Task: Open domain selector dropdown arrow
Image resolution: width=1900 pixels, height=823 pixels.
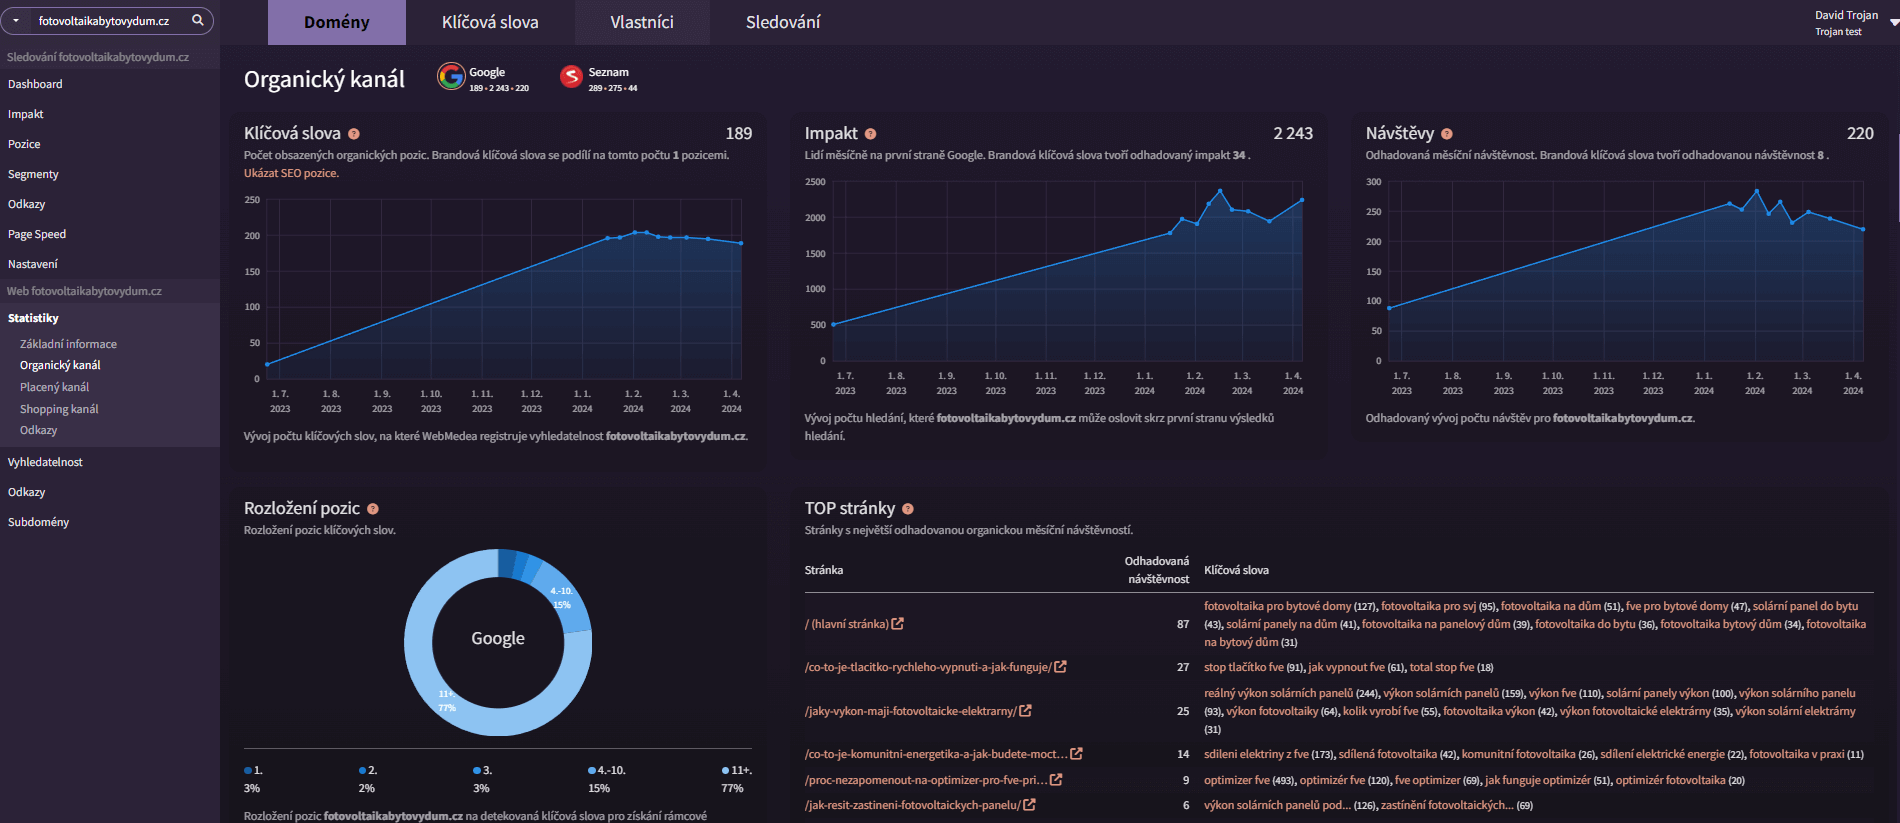Action: pyautogui.click(x=16, y=21)
